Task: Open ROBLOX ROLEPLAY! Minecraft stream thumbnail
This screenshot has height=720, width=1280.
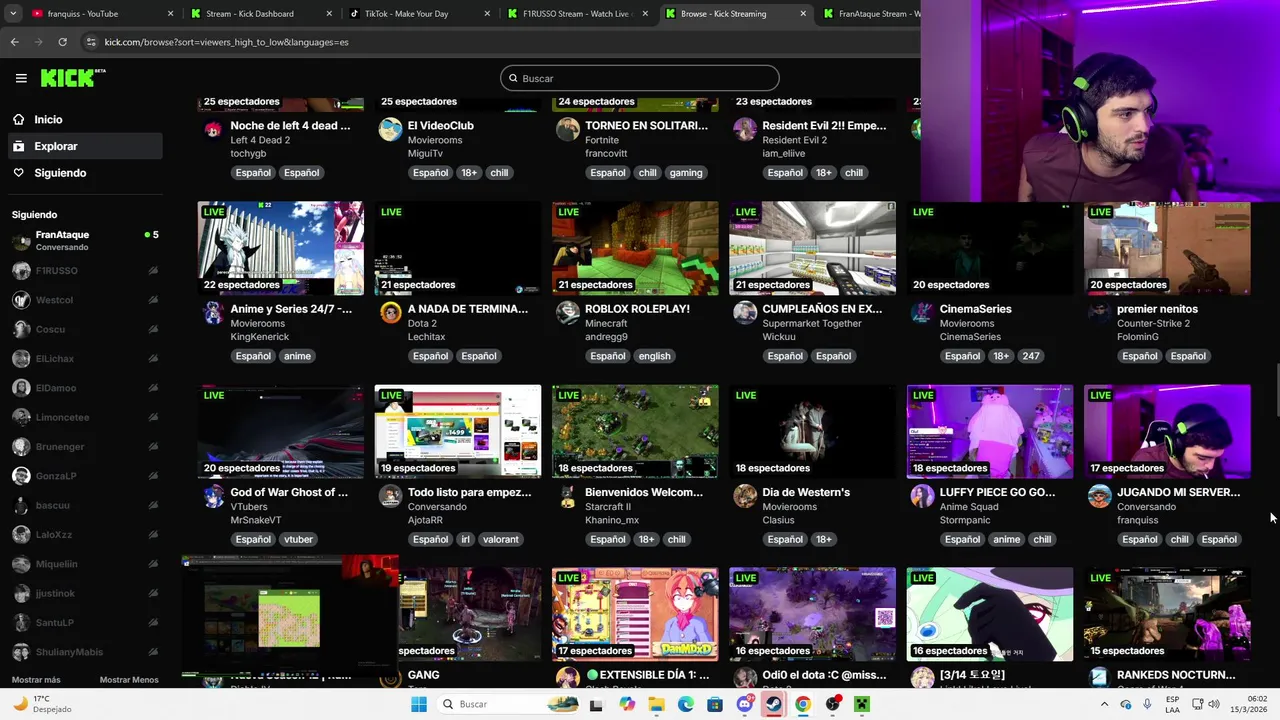Action: (635, 248)
